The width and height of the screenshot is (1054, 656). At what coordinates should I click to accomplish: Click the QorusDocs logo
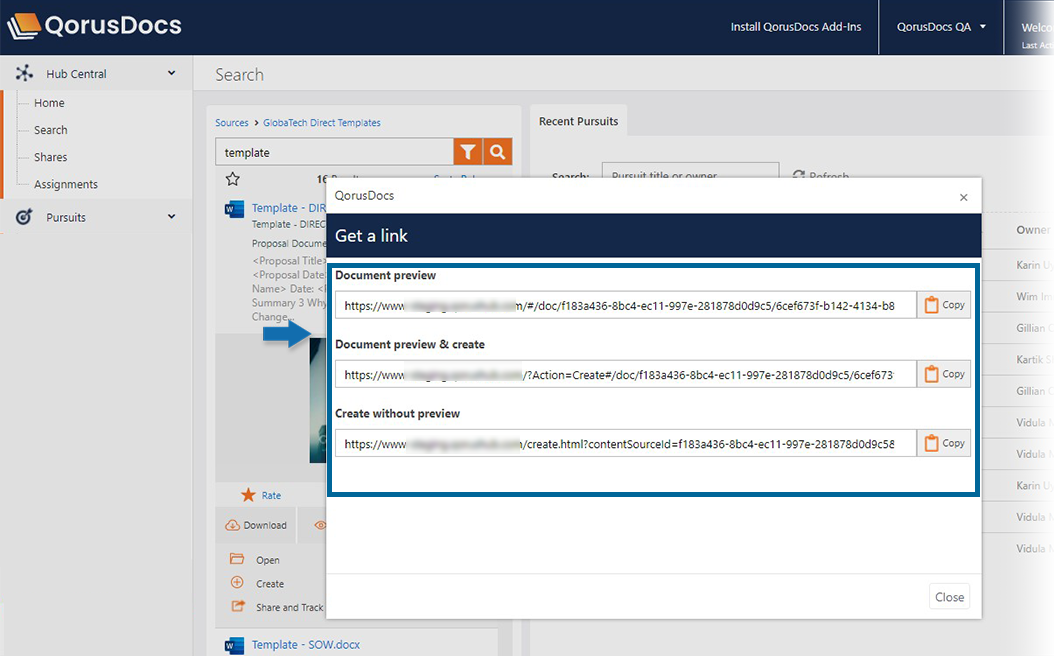(x=94, y=26)
